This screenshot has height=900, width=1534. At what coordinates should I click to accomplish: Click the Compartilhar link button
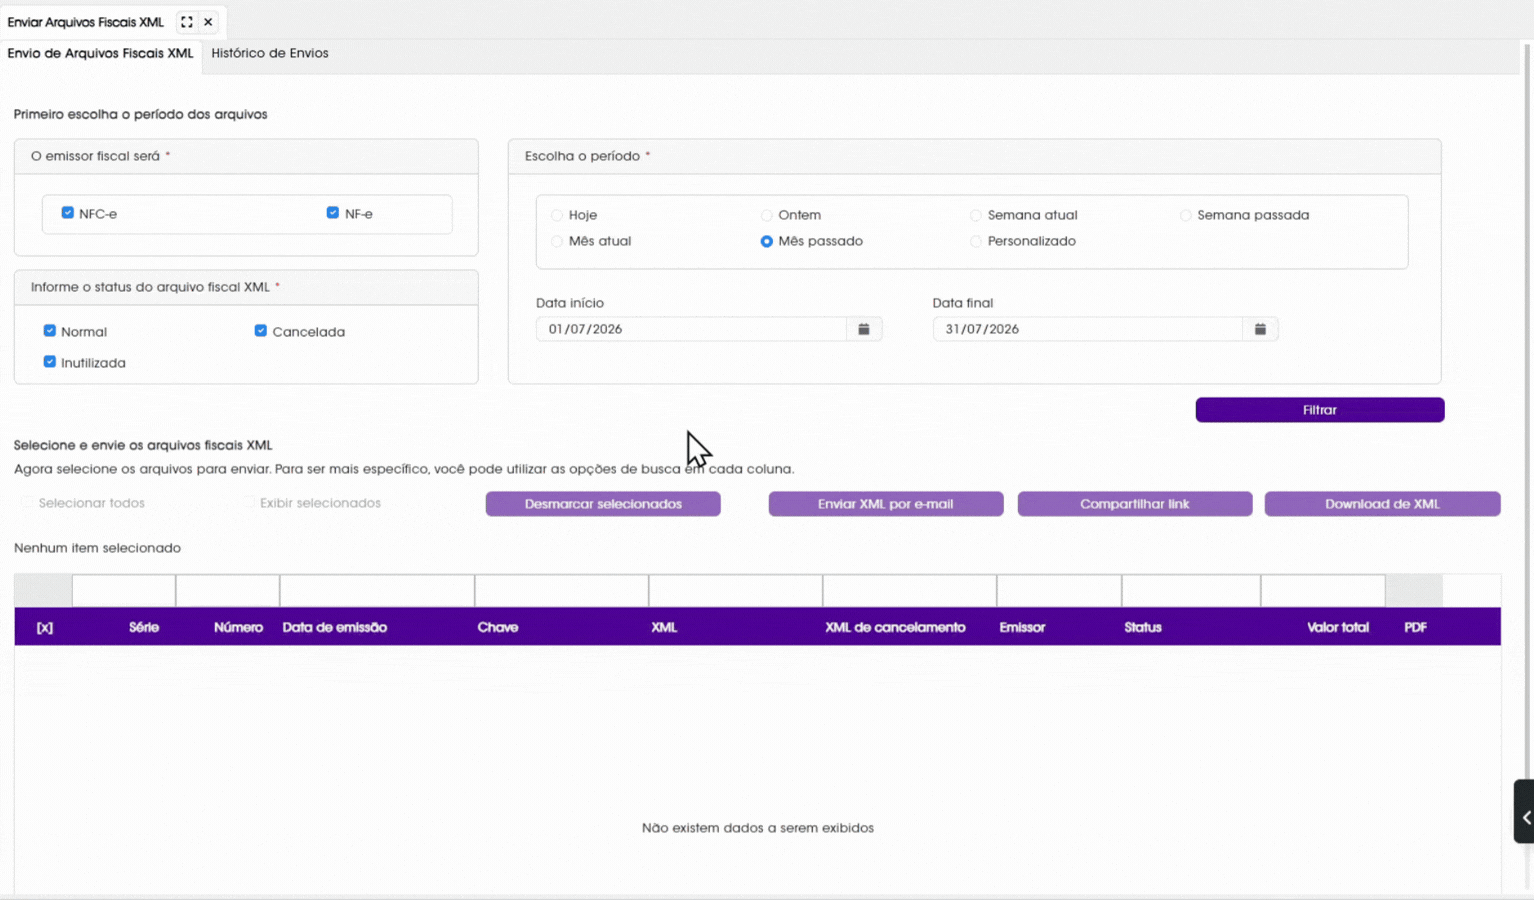pyautogui.click(x=1135, y=504)
